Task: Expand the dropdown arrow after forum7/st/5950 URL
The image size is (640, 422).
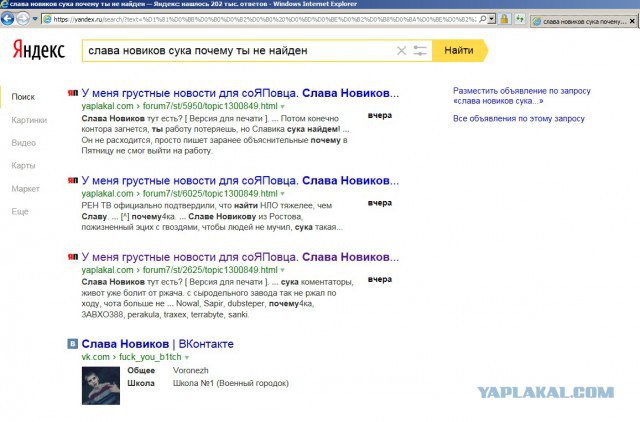Action: click(x=282, y=107)
